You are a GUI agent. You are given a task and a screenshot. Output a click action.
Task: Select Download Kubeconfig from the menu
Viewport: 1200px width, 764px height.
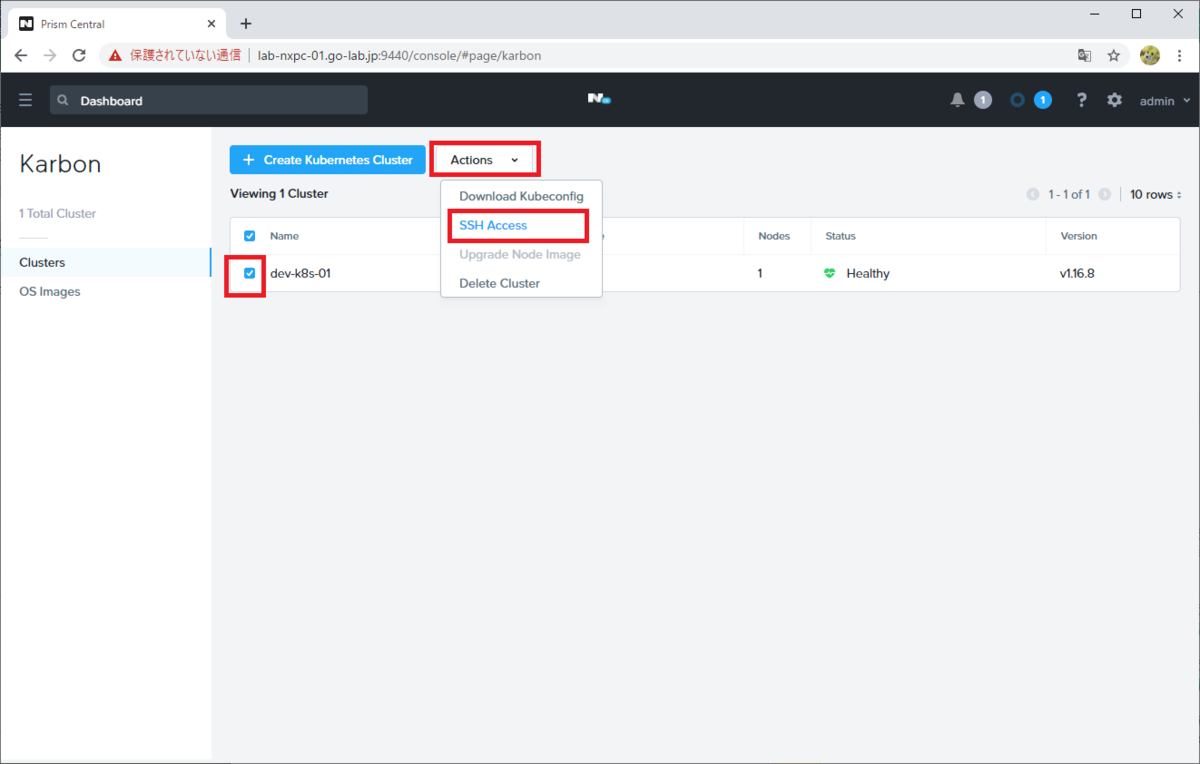pos(521,196)
